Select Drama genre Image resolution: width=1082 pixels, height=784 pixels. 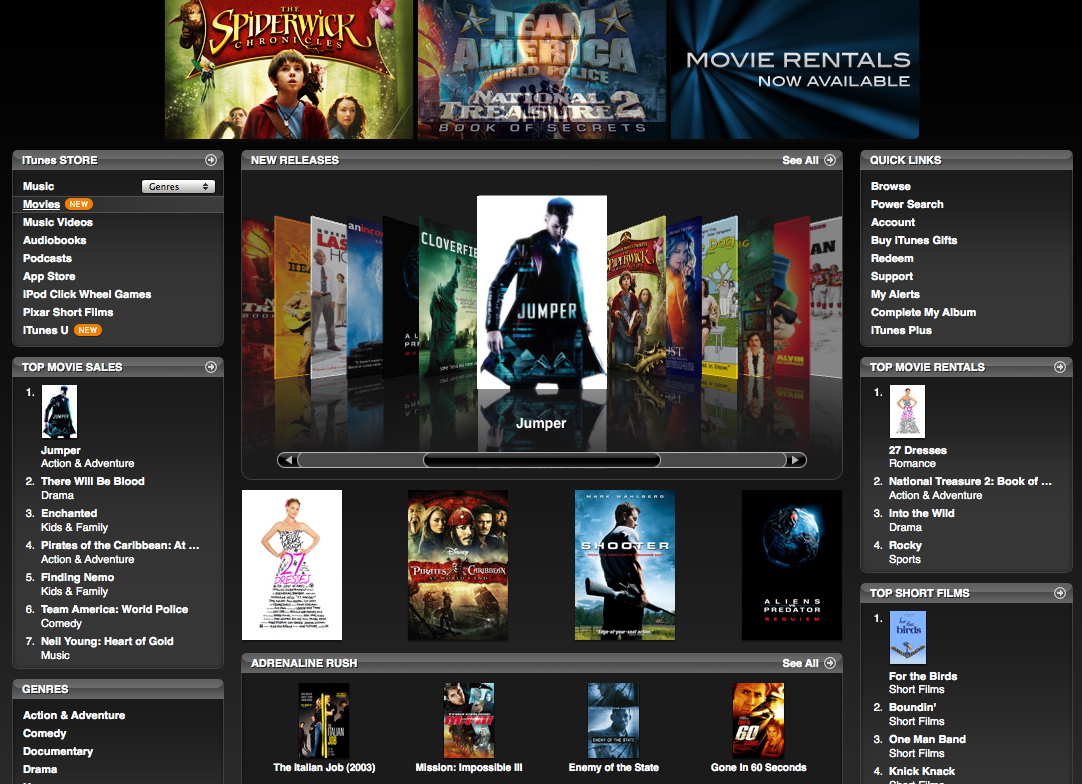tap(40, 769)
